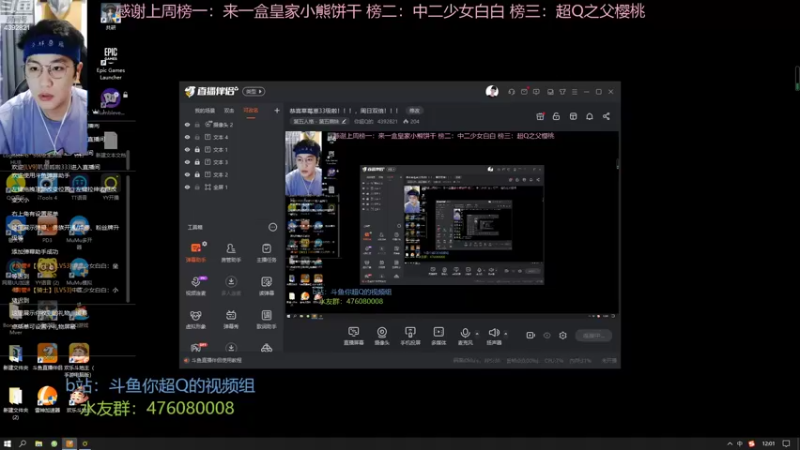Add a 摄像头 camera source
This screenshot has width=800, height=450.
click(382, 336)
